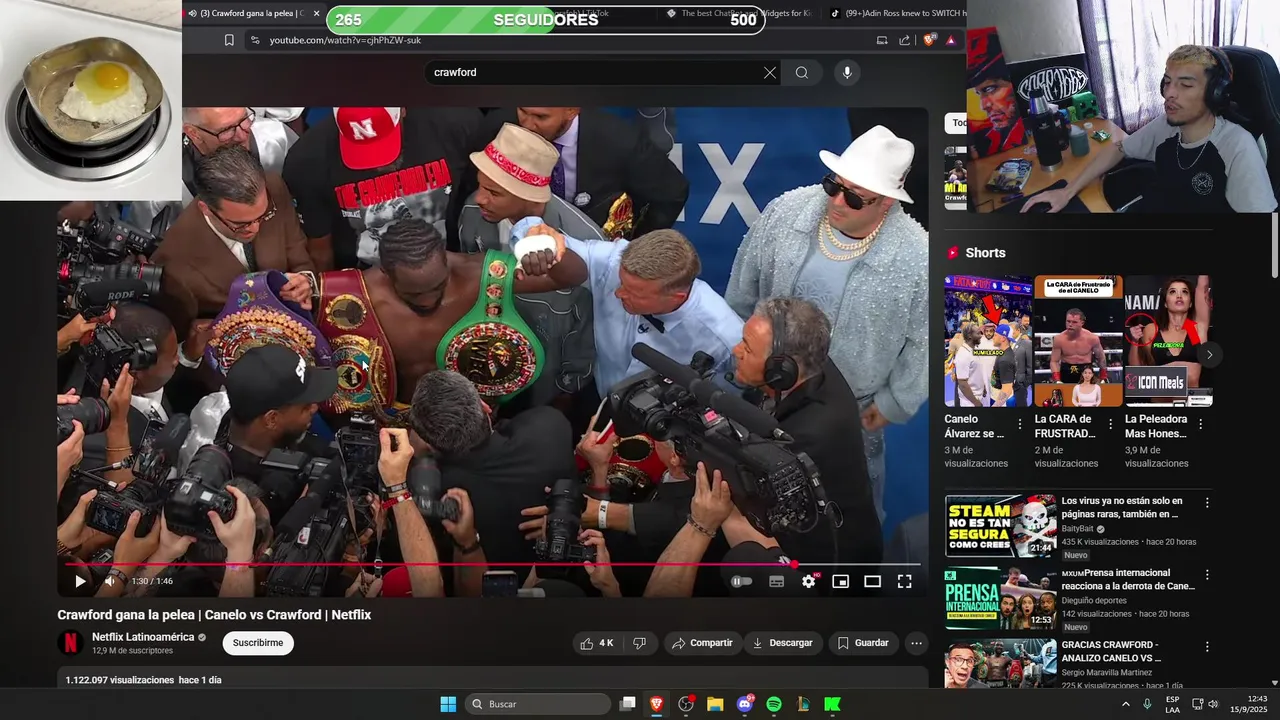Image resolution: width=1280 pixels, height=720 pixels.
Task: Open Netflix Latinoamérica channel name link
Action: (143, 637)
